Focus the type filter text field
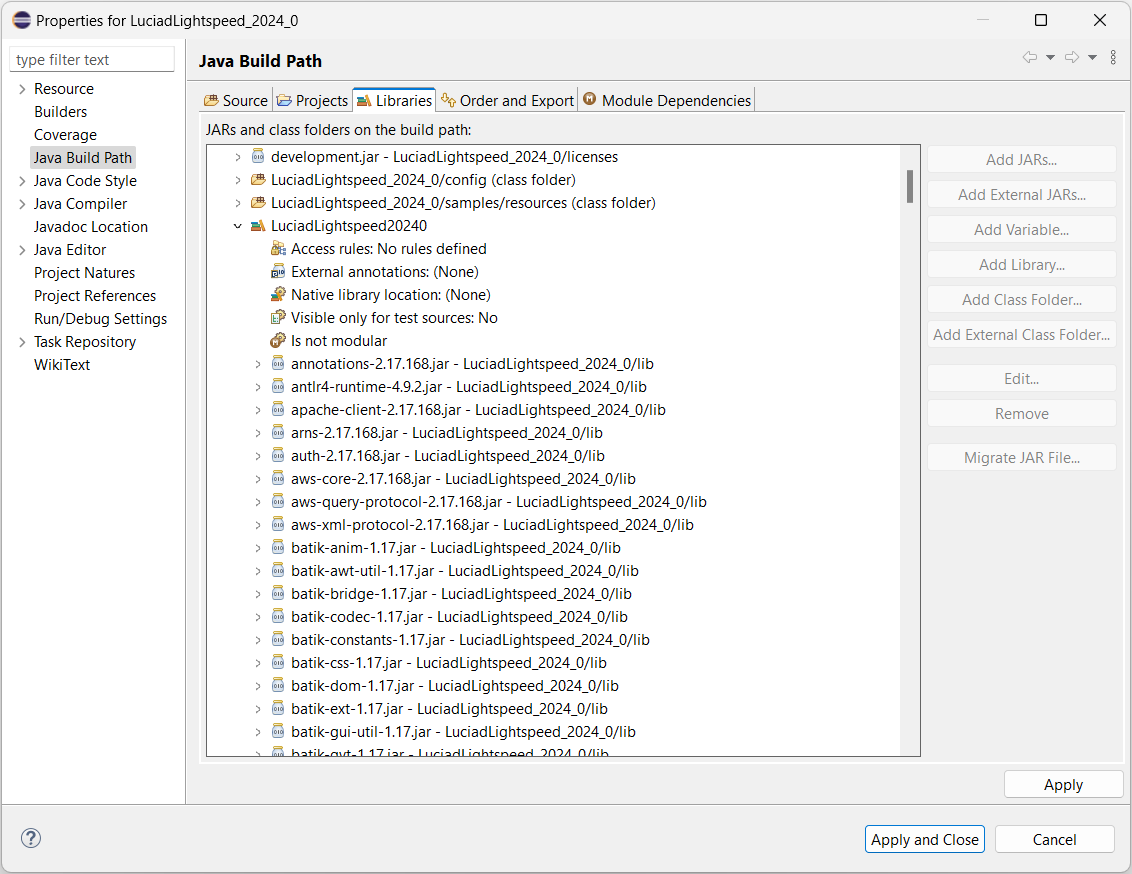 92,60
